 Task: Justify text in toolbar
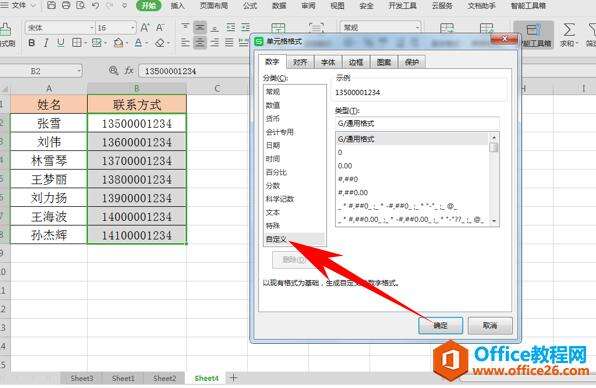[x=229, y=42]
